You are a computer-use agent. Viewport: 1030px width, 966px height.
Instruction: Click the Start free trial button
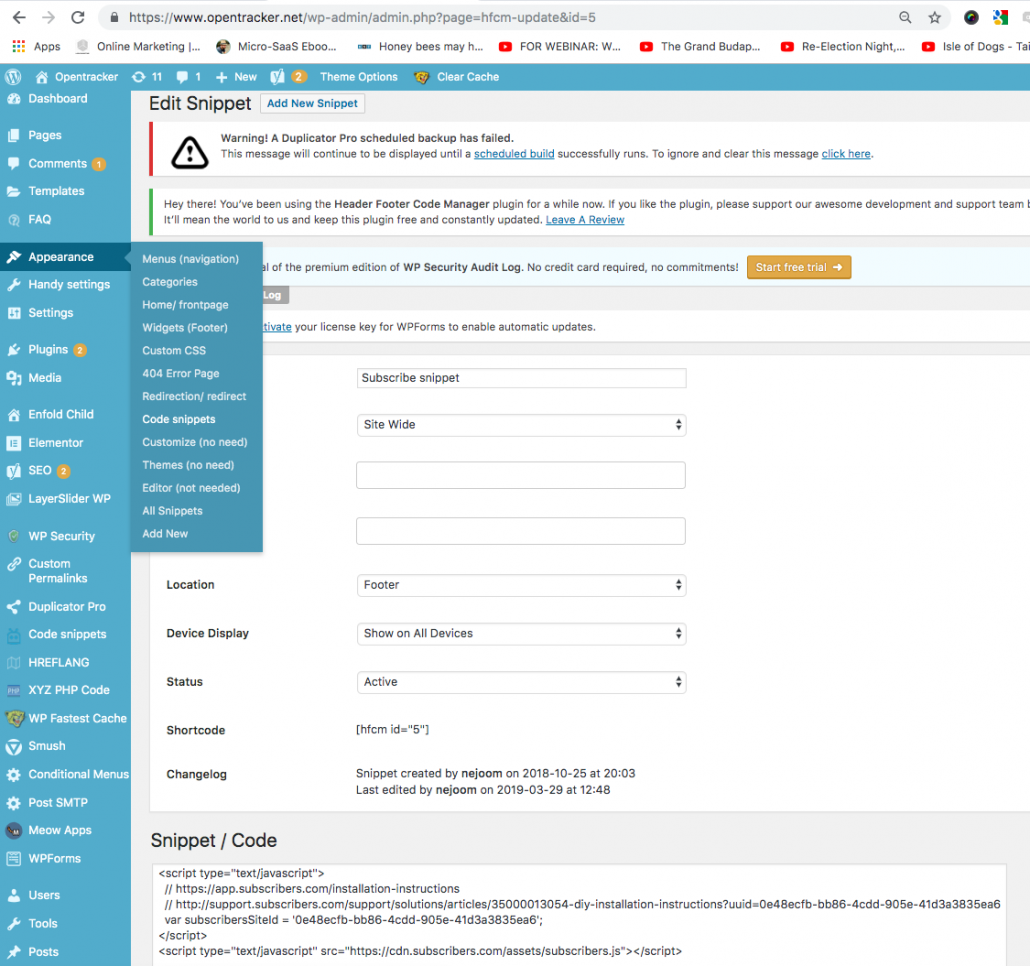[x=798, y=267]
